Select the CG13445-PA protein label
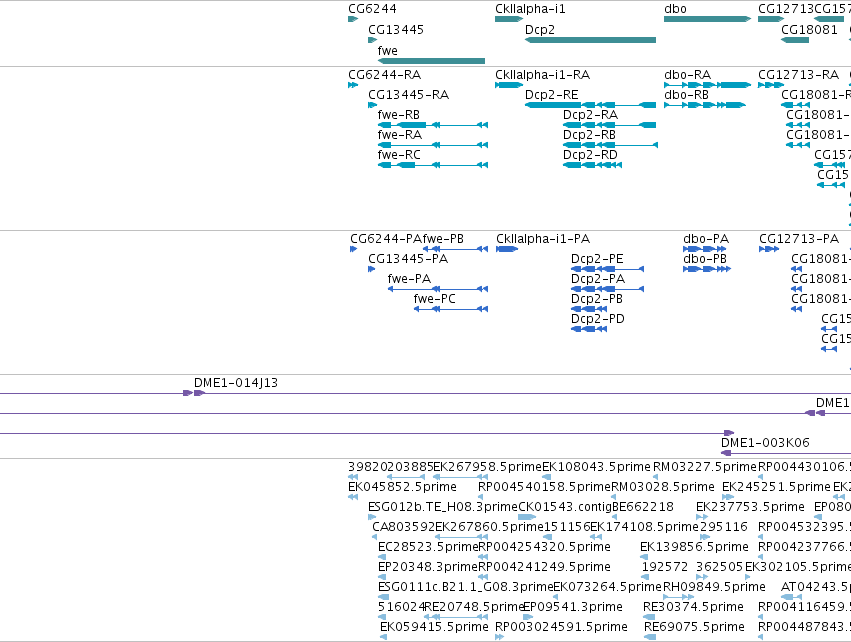This screenshot has height=642, width=851. coord(408,259)
